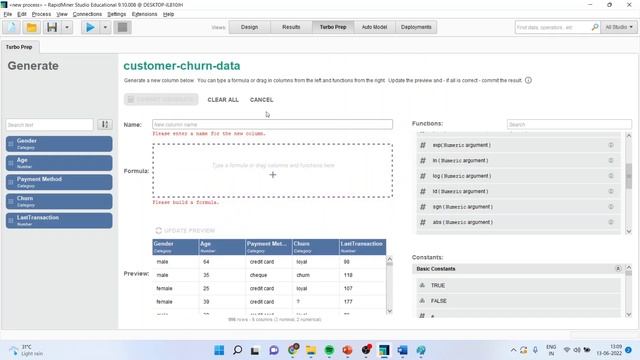This screenshot has height=360, width=640.
Task: Insert the FALSE constant
Action: pos(518,301)
